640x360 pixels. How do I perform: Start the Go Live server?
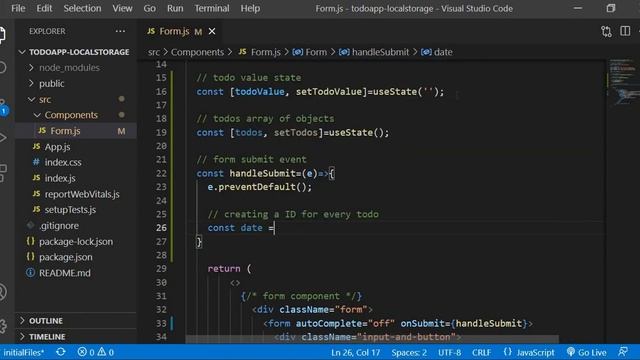(587, 352)
